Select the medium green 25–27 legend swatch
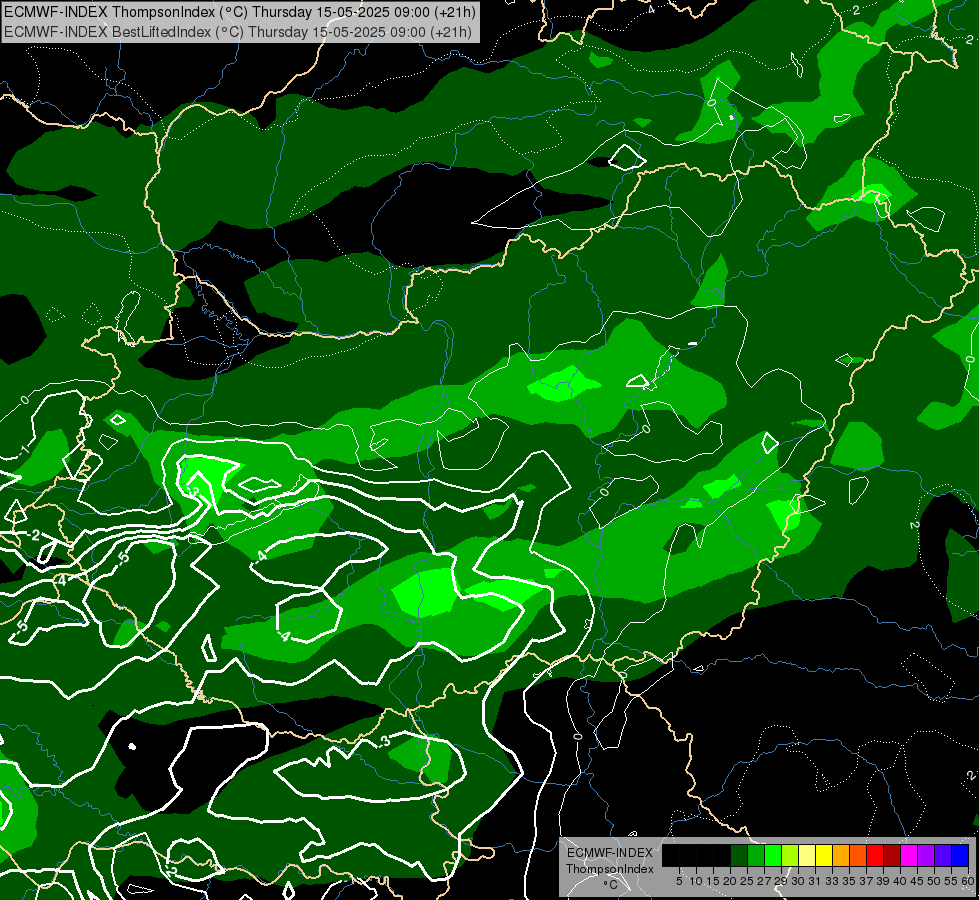This screenshot has height=900, width=979. [756, 855]
